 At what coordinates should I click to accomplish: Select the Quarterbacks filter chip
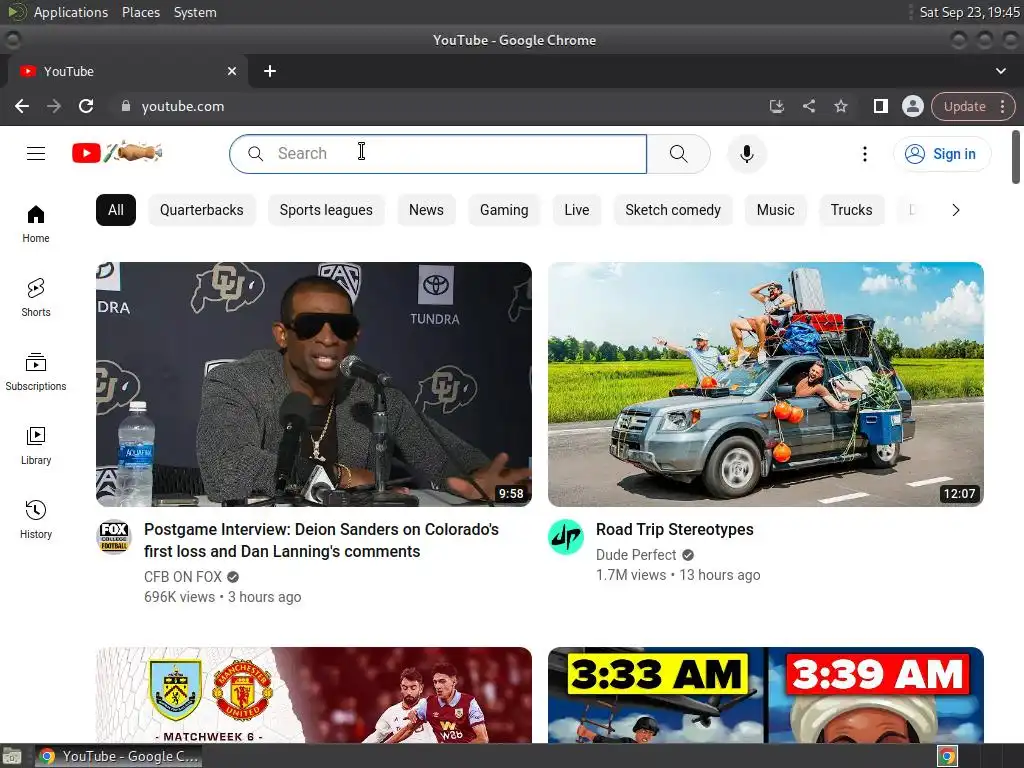(202, 210)
